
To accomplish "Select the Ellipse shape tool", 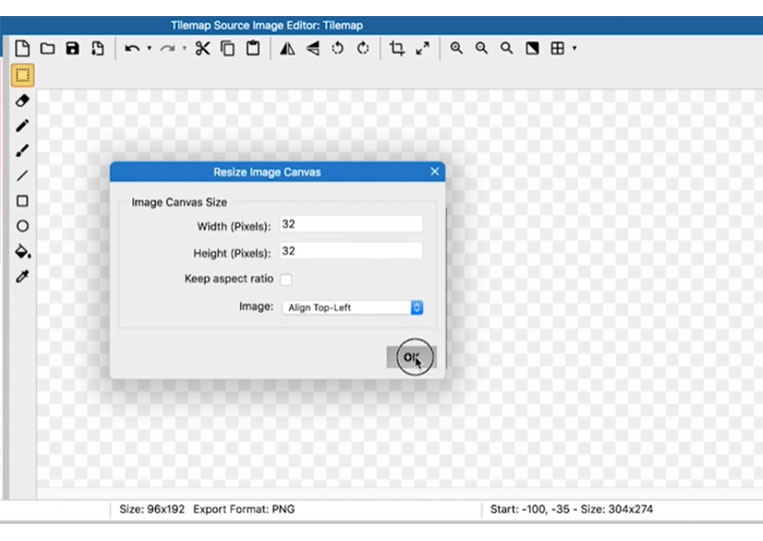I will tap(22, 226).
